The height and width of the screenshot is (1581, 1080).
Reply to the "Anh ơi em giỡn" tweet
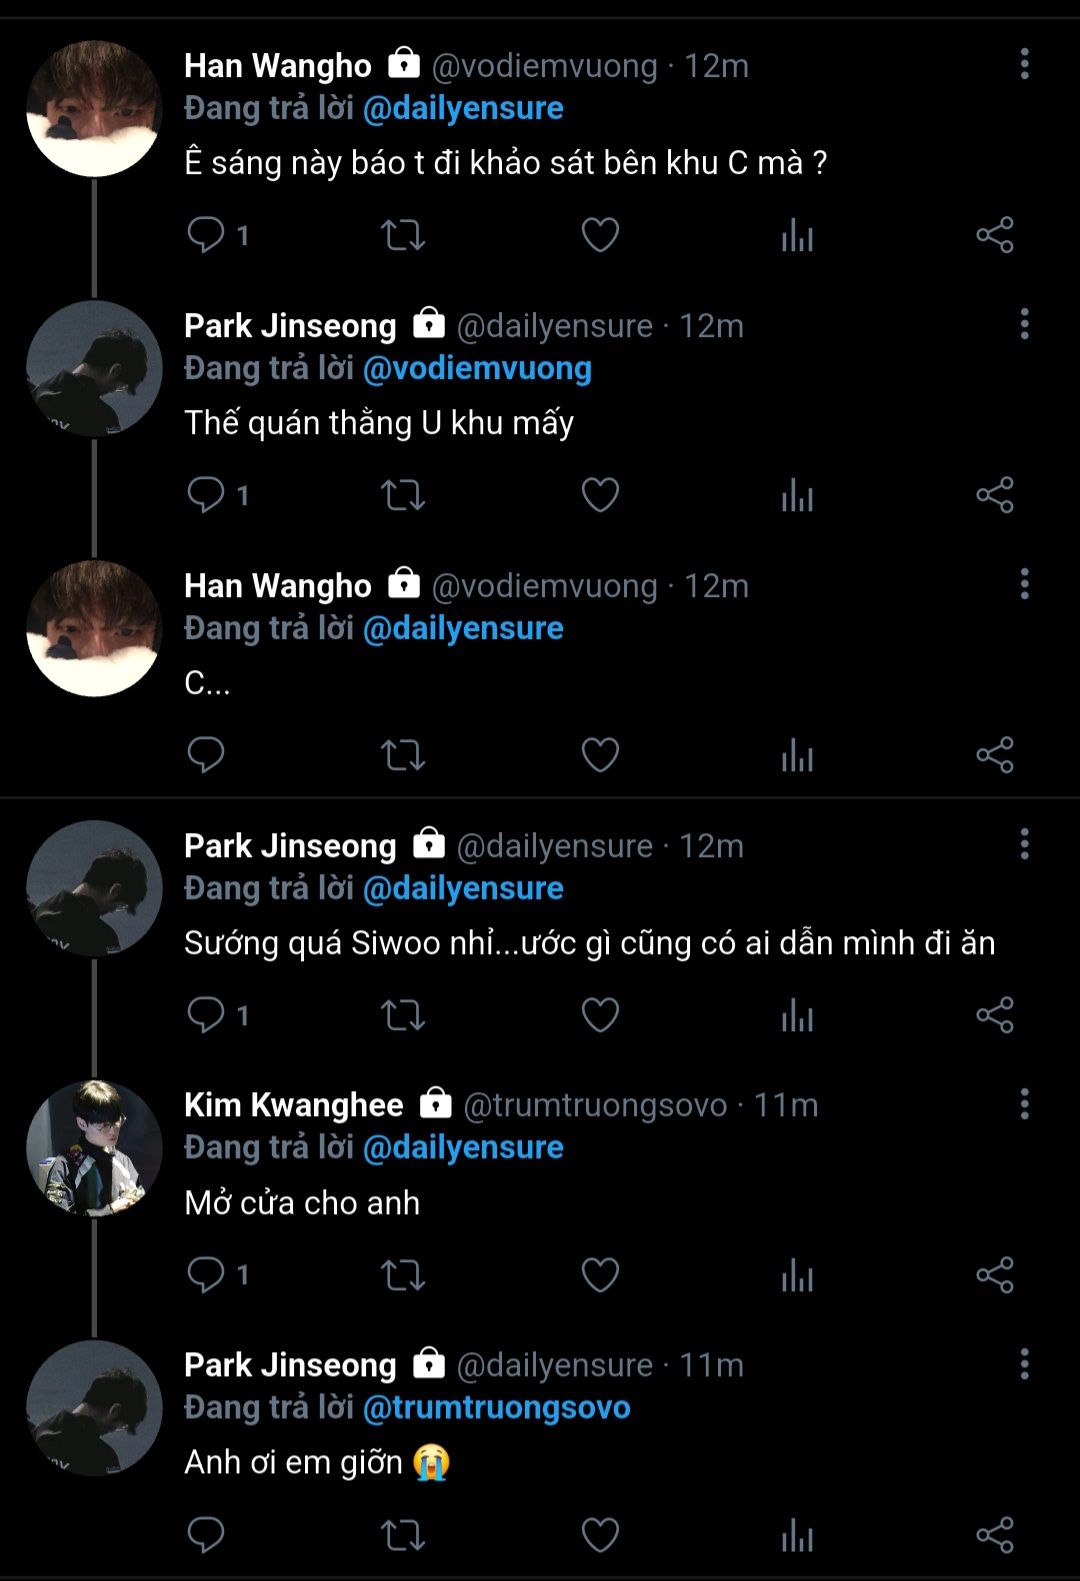pyautogui.click(x=206, y=1535)
